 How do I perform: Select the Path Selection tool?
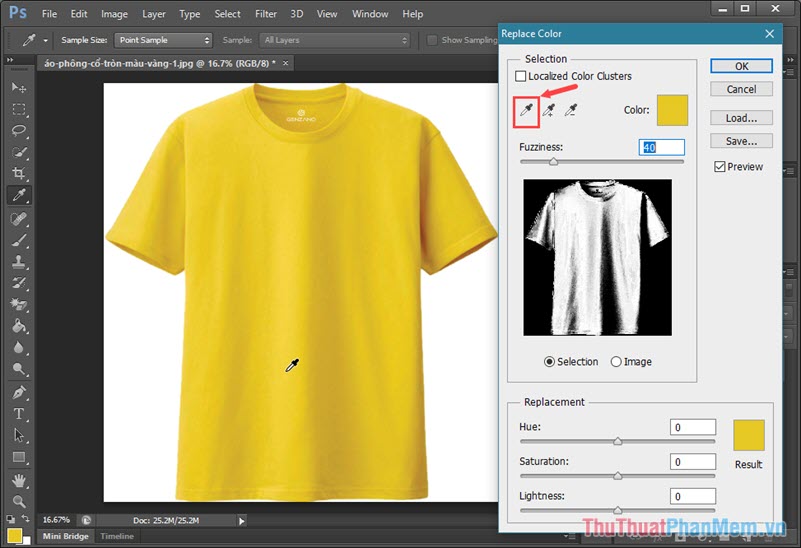tap(19, 435)
